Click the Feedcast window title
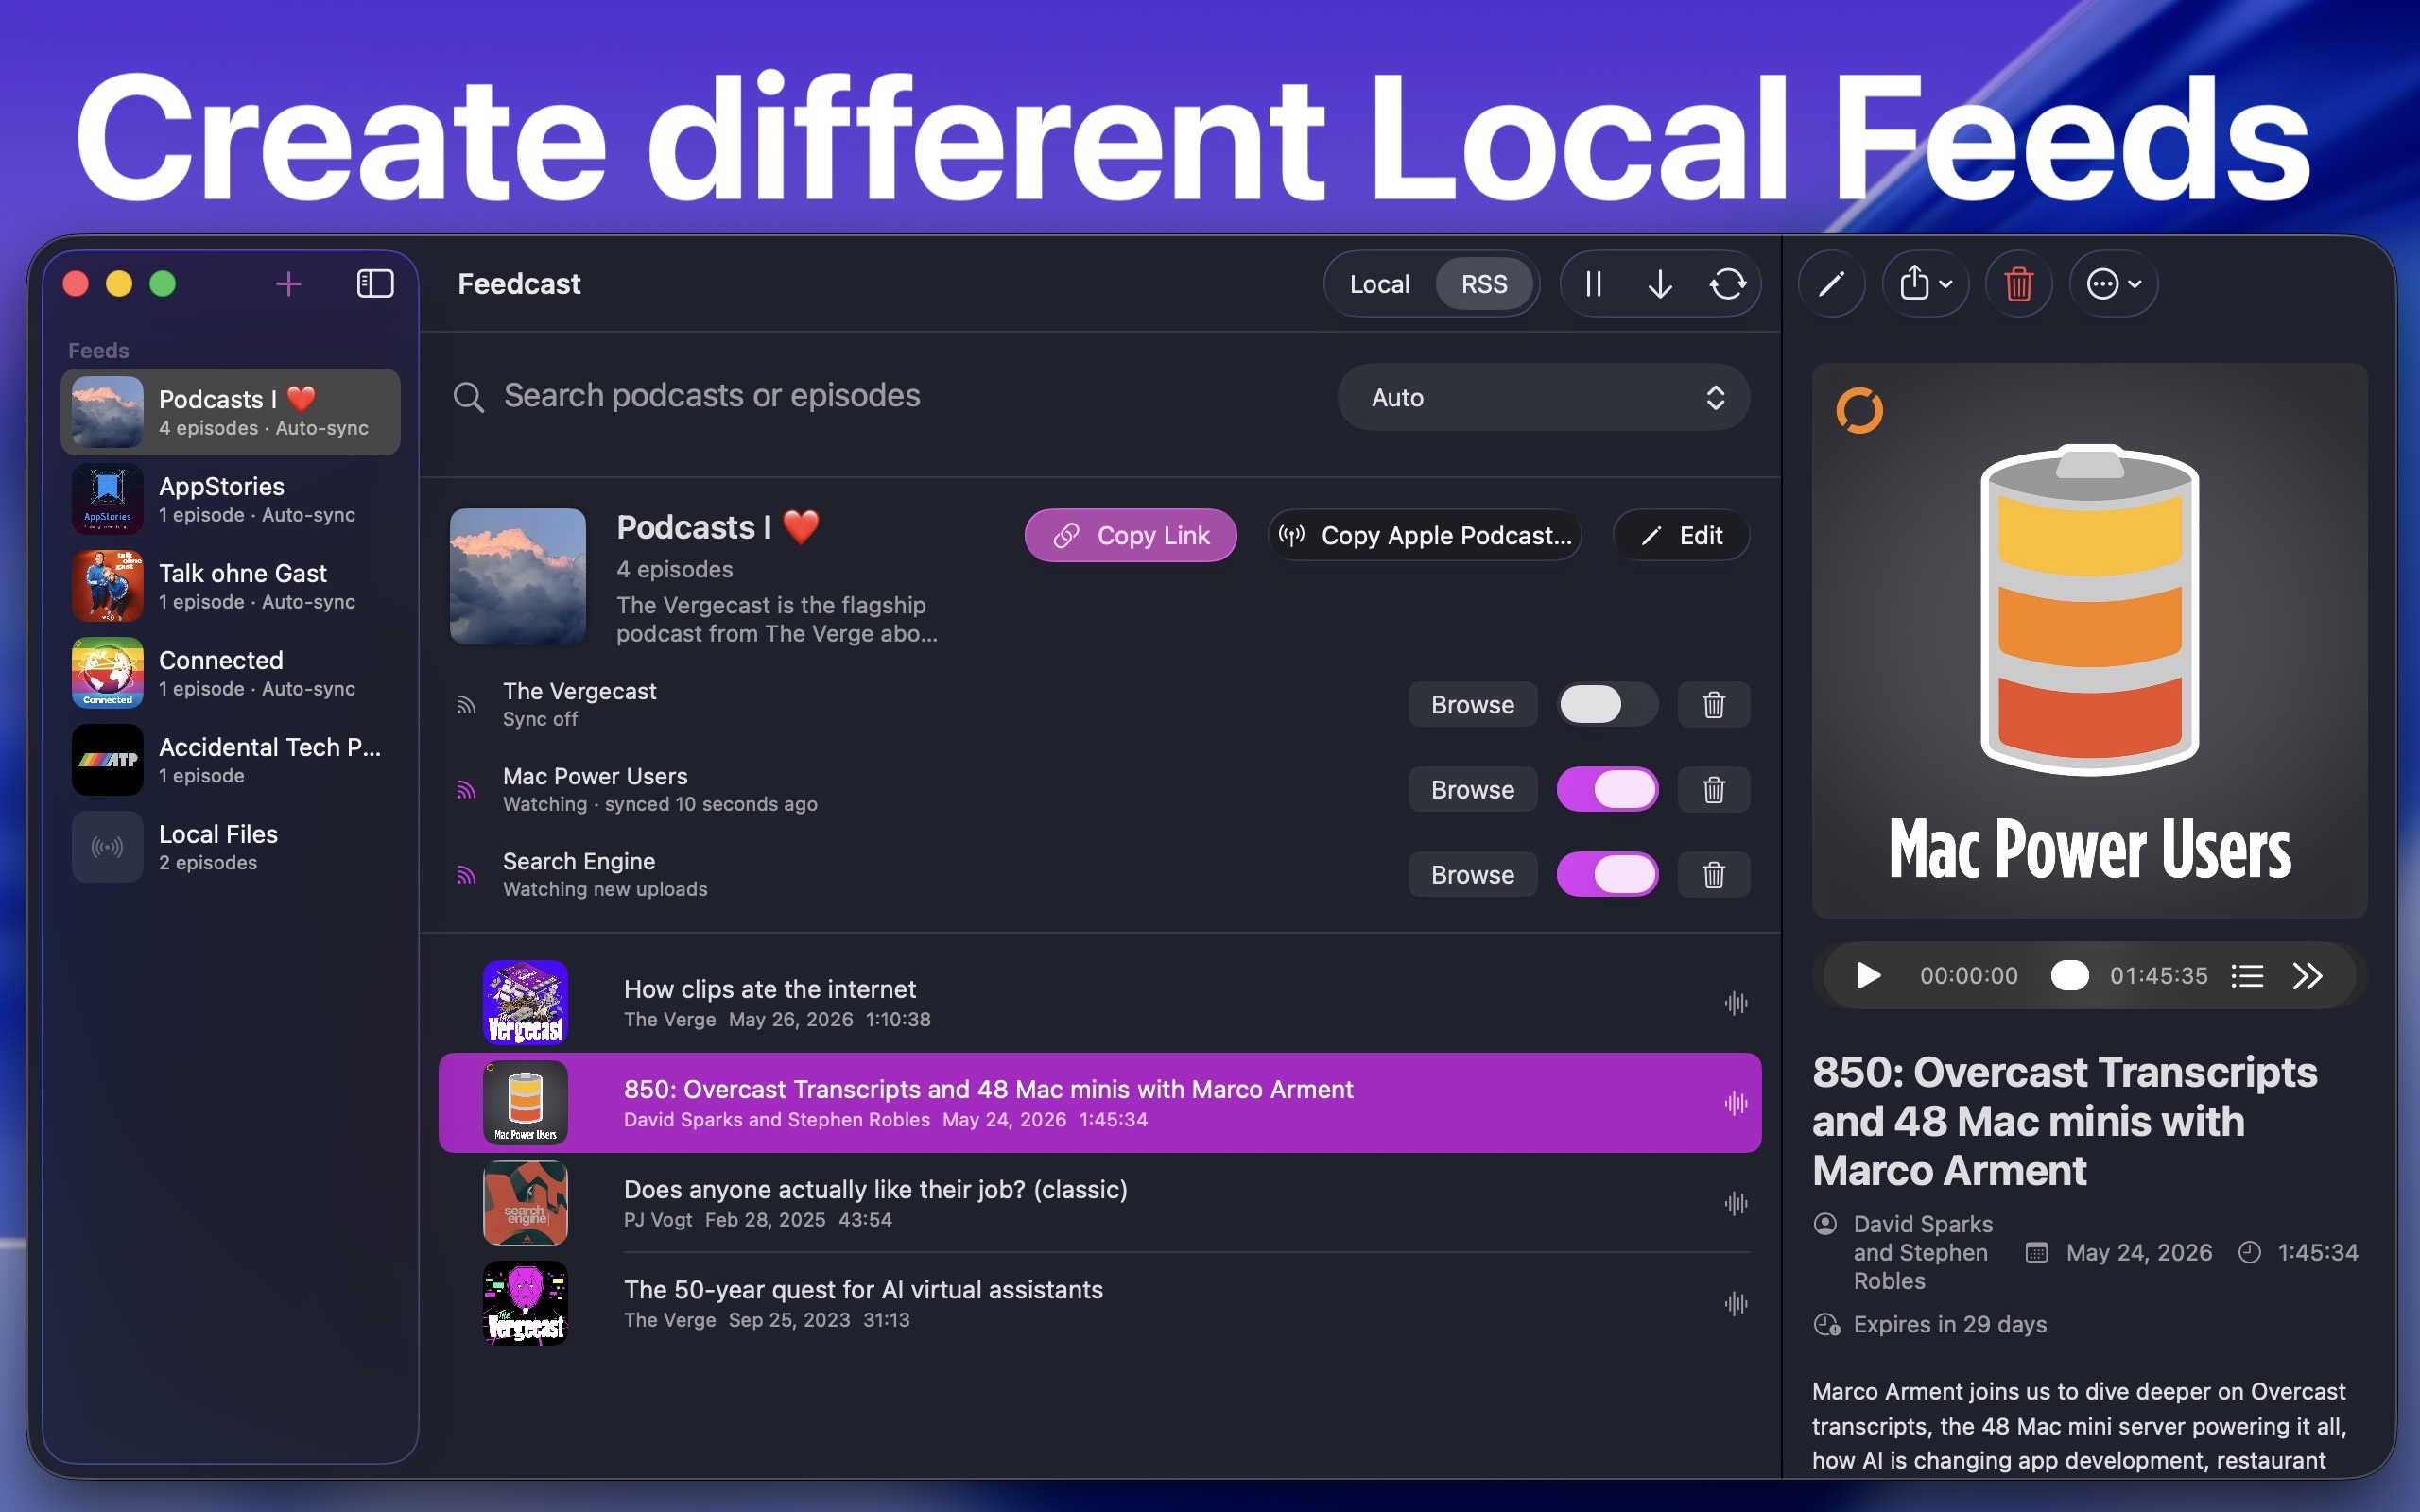This screenshot has height=1512, width=2420. (x=519, y=284)
